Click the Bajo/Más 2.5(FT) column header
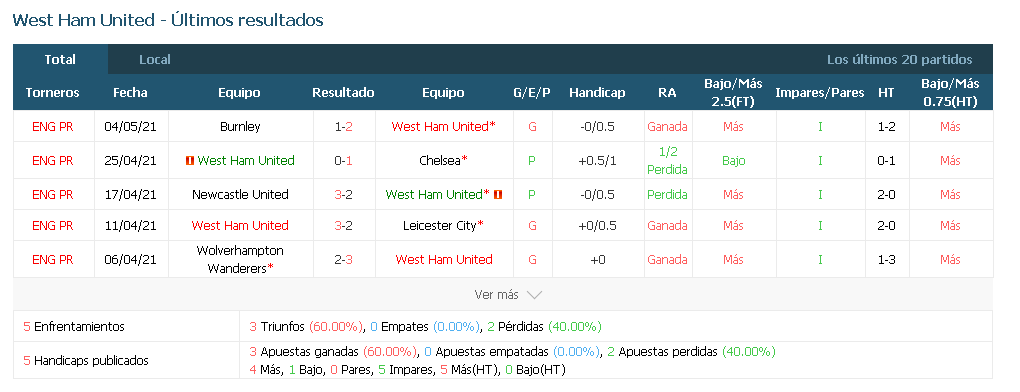Viewport: 1020px width, 392px height. click(733, 92)
